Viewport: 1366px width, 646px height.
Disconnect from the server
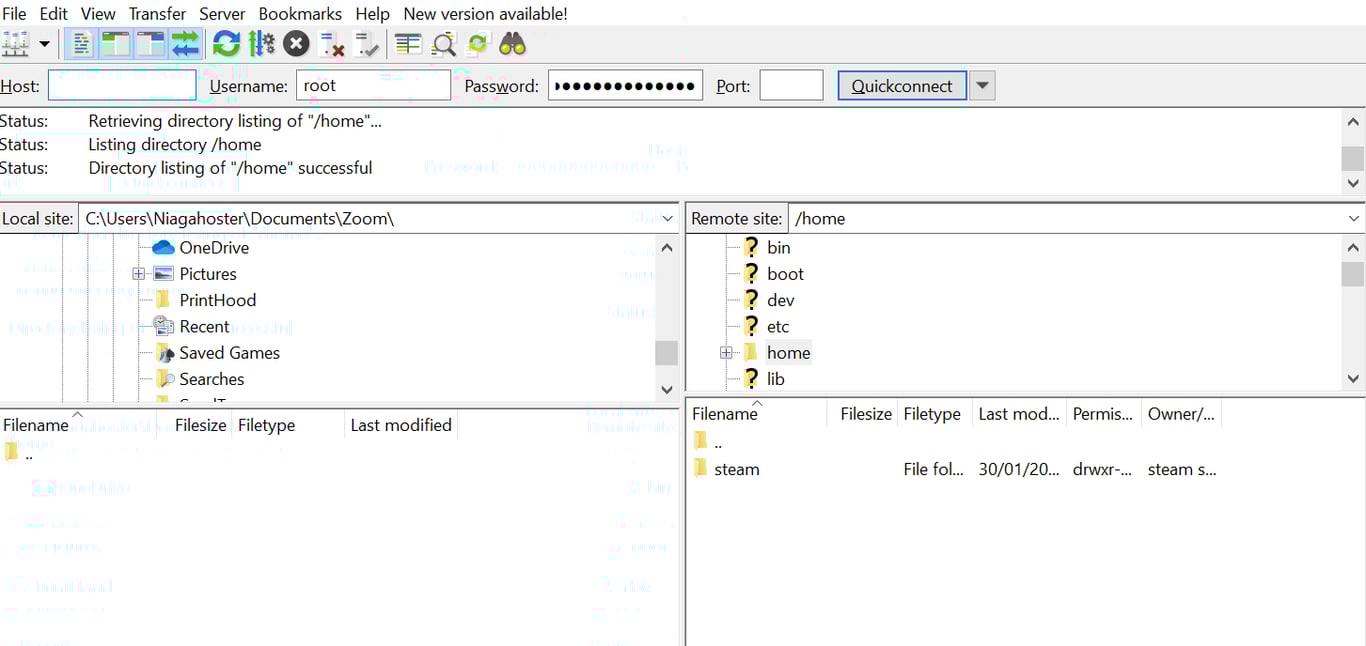click(x=330, y=44)
